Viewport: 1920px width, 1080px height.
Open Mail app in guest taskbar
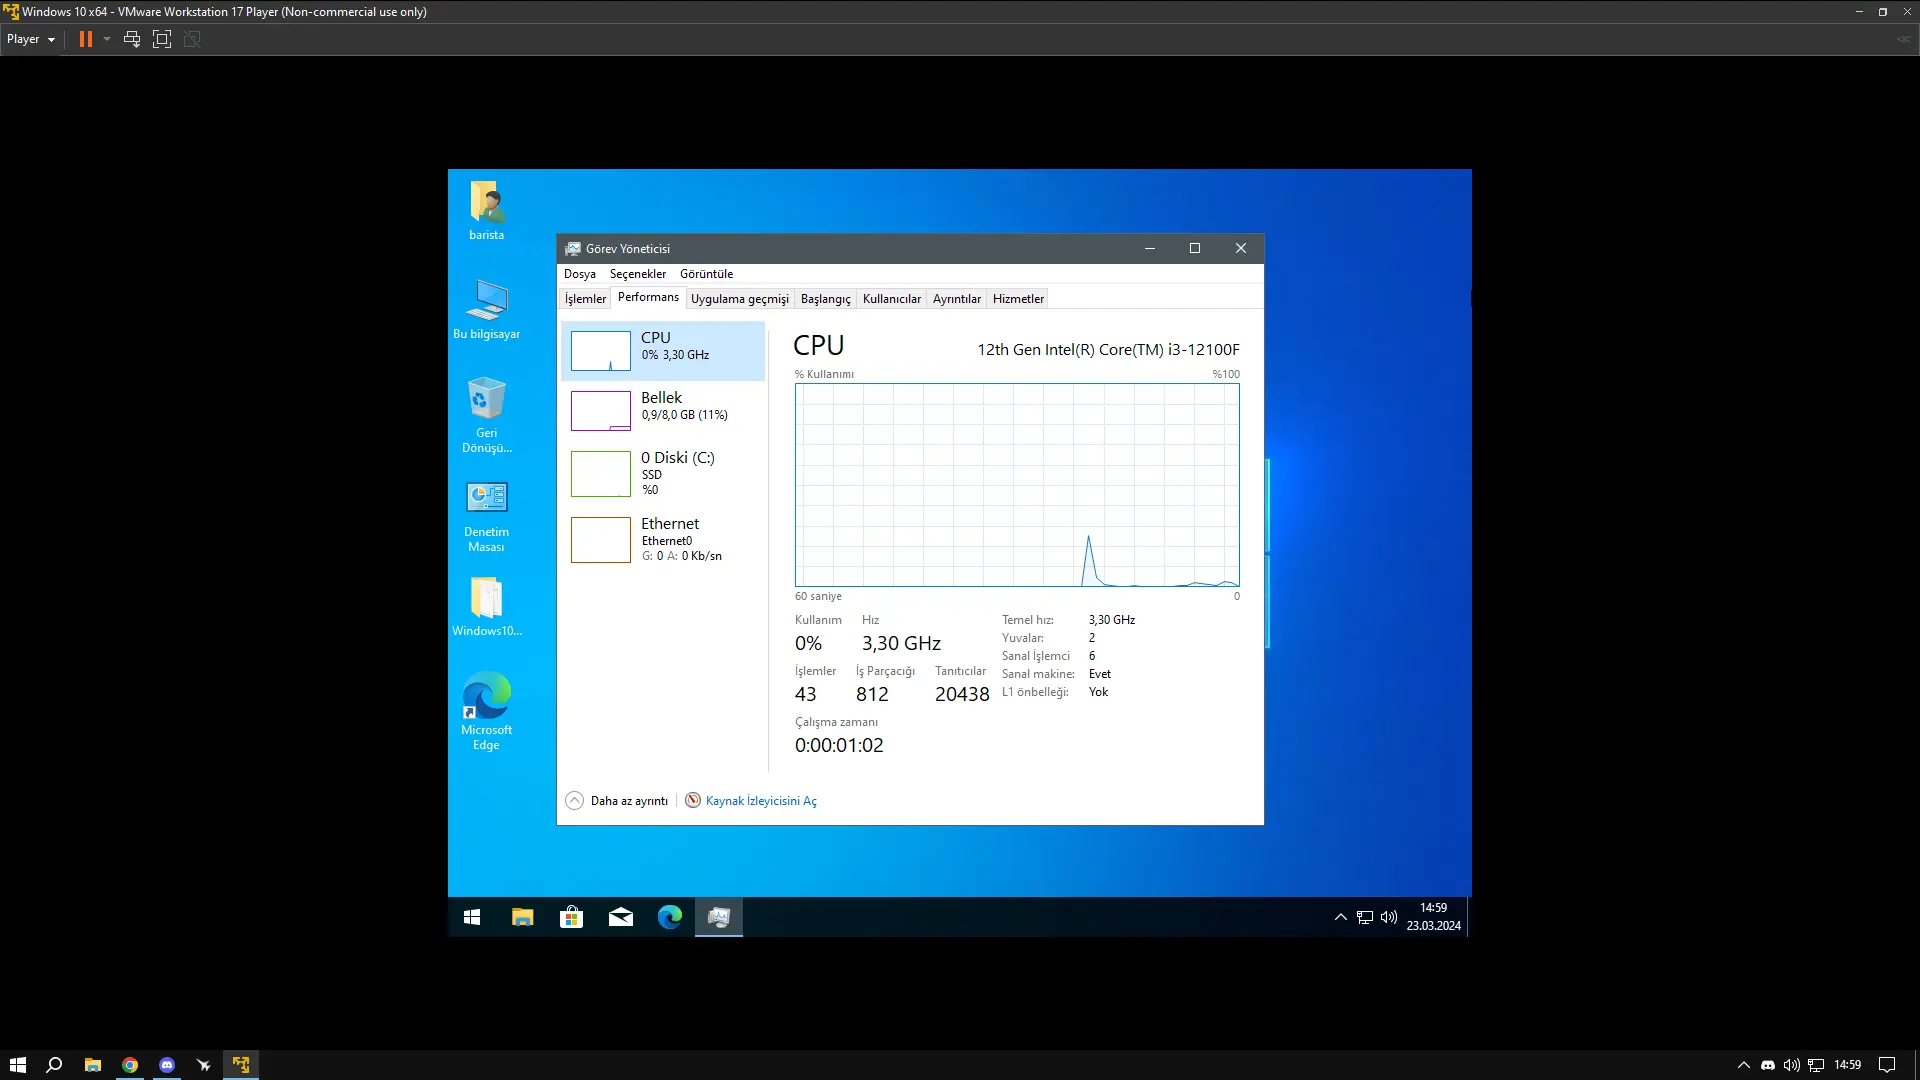tap(620, 917)
